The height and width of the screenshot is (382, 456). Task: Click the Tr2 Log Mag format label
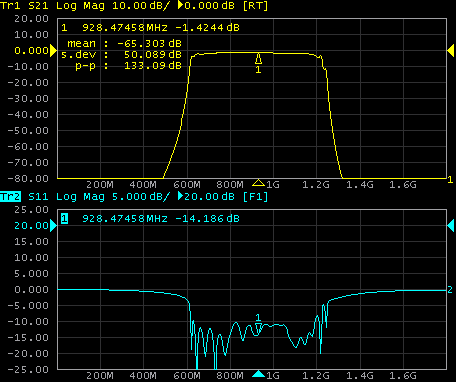coord(80,197)
